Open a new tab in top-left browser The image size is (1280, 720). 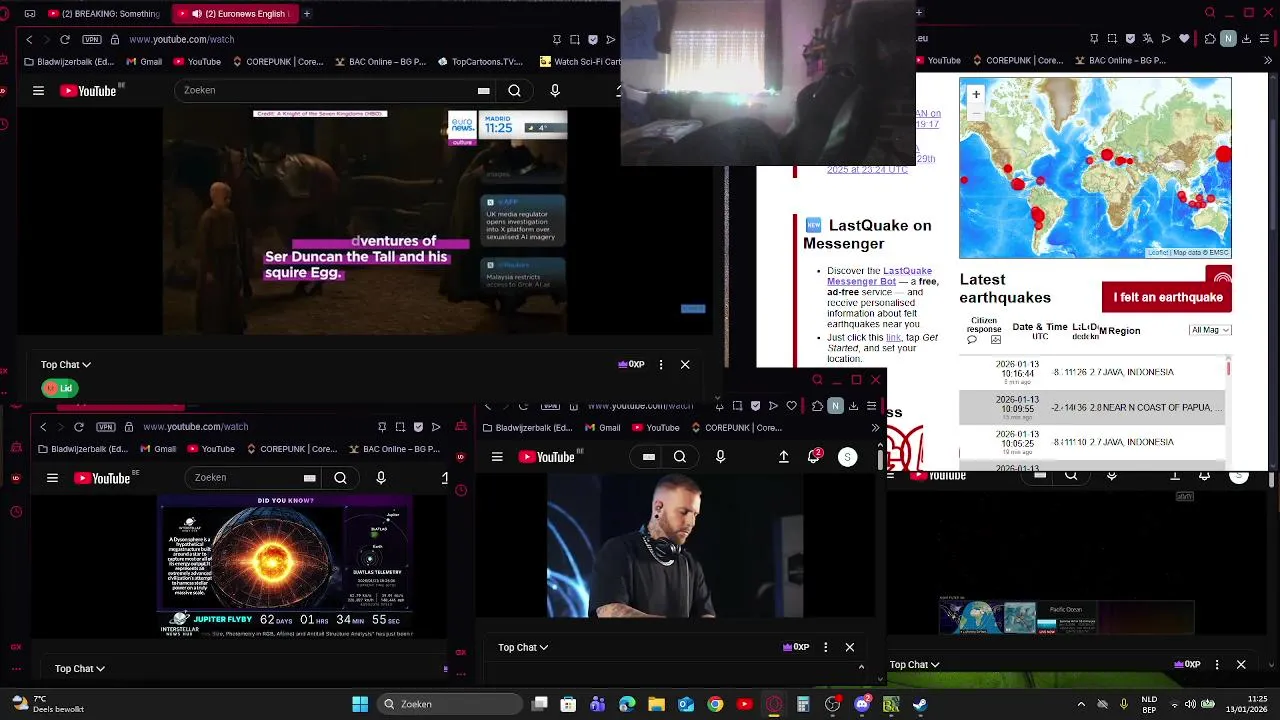click(307, 13)
